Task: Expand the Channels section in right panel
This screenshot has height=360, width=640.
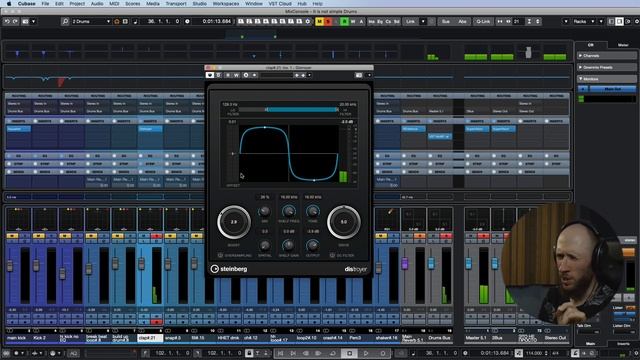Action: pyautogui.click(x=607, y=56)
